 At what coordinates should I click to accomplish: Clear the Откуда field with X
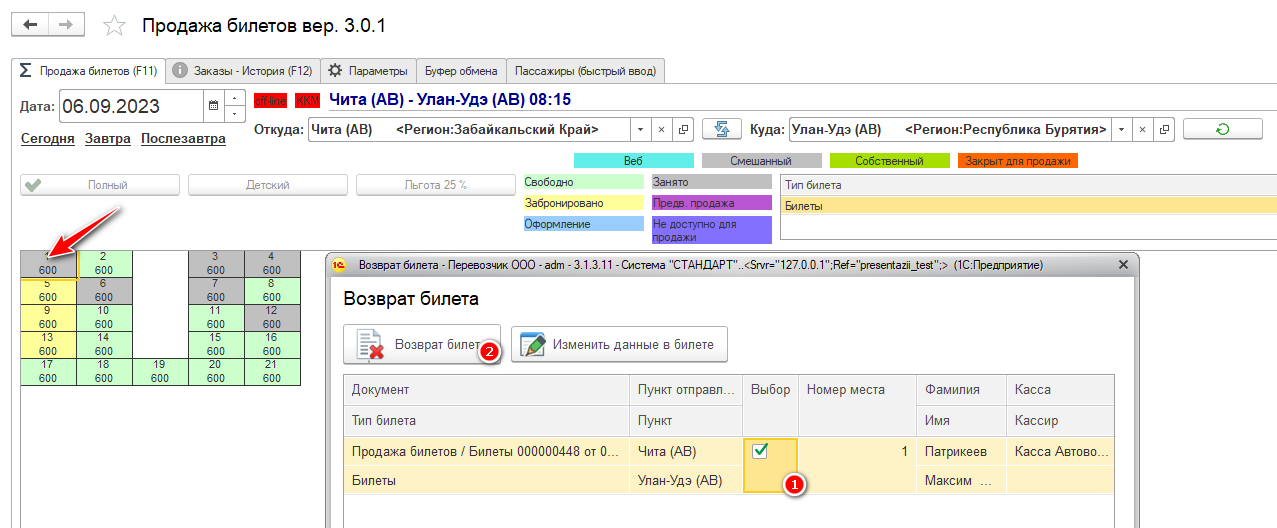(x=661, y=130)
